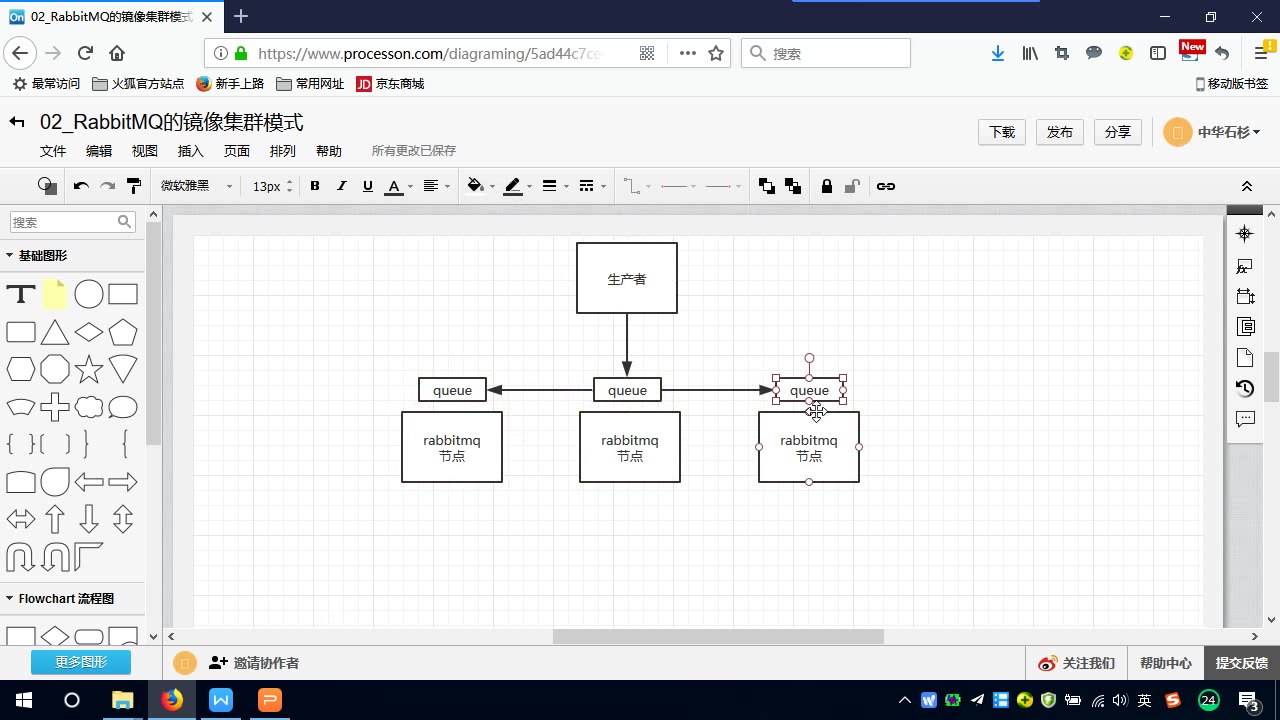1280x720 pixels.
Task: Click 提交反馈 button
Action: point(1242,663)
